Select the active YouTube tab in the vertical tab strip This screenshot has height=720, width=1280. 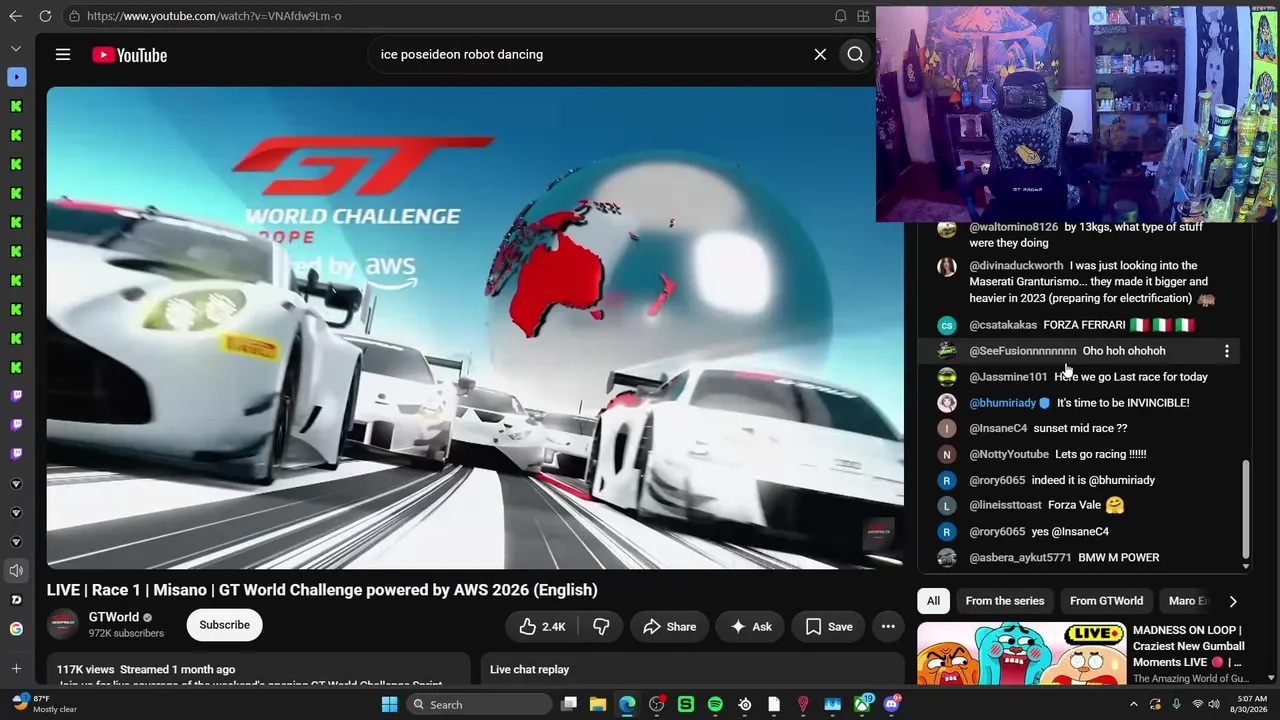16,77
